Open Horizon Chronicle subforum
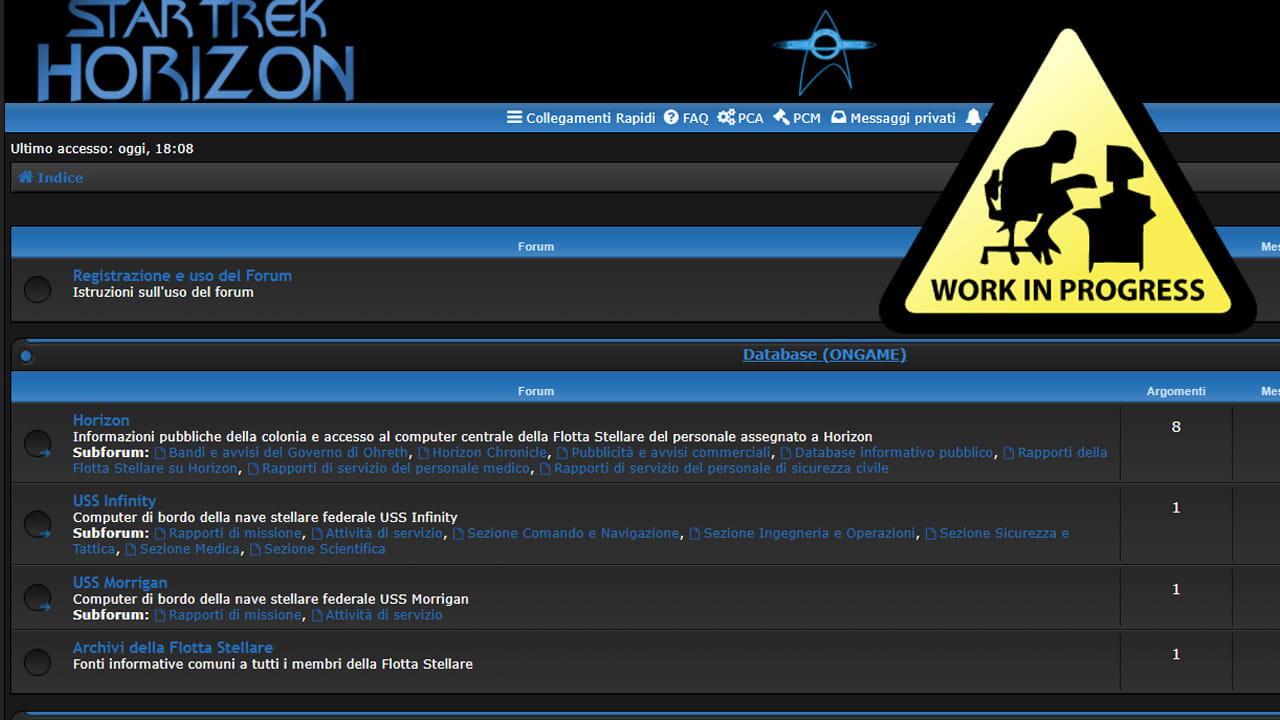Screen dimensions: 1280x720 490,453
